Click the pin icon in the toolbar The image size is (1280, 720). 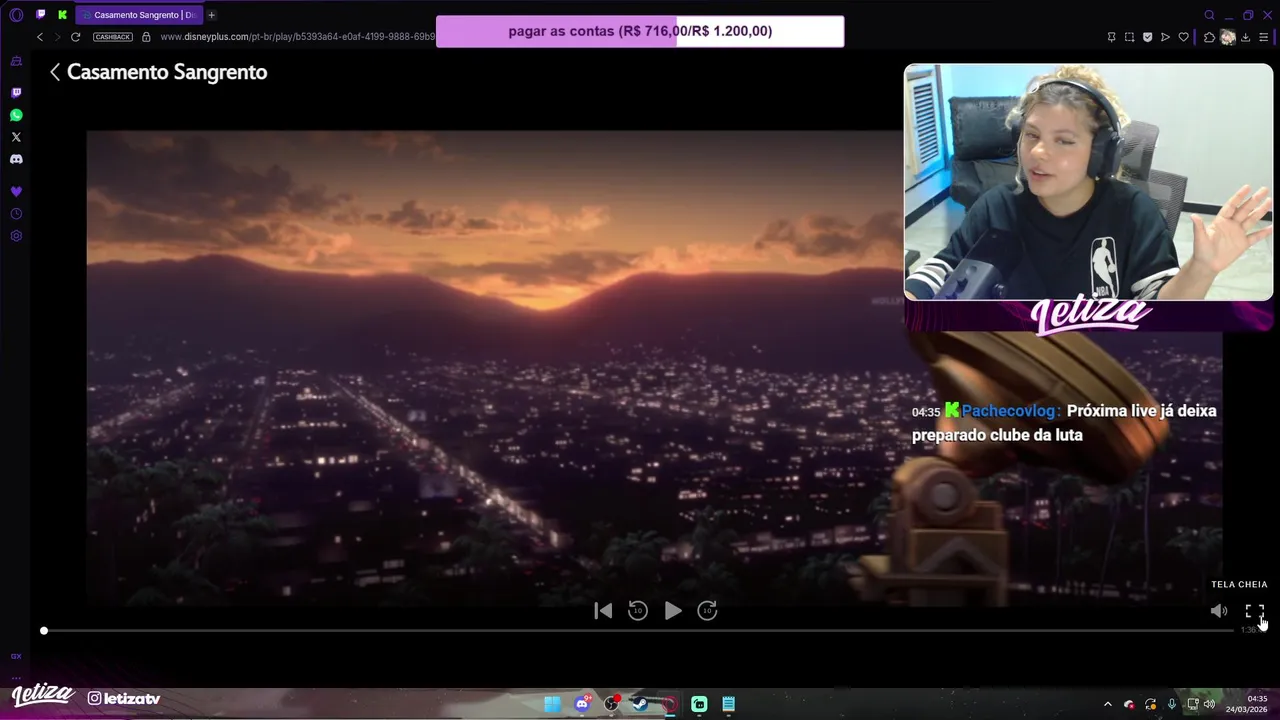(x=1111, y=37)
